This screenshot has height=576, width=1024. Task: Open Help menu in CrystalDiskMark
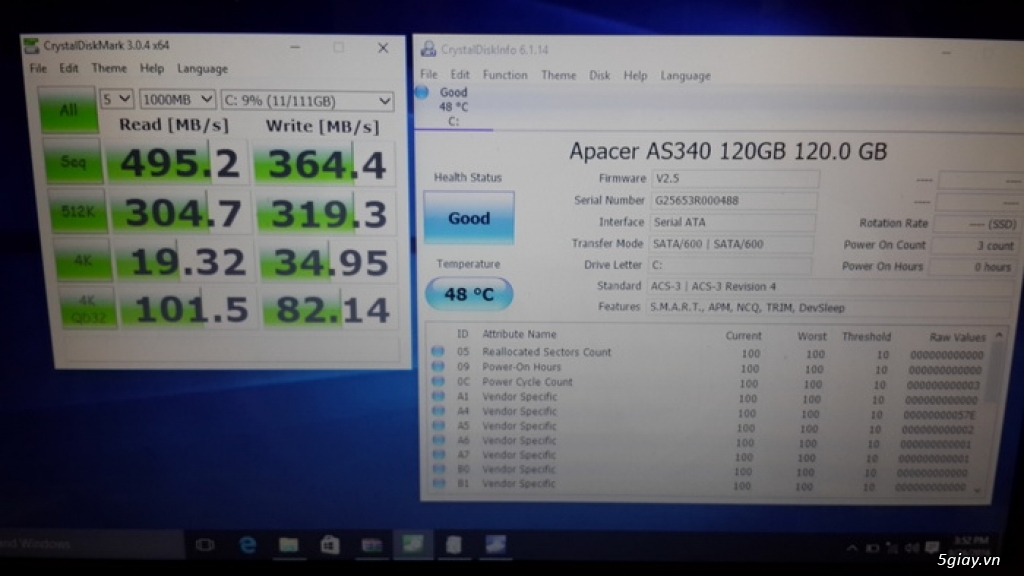pyautogui.click(x=152, y=68)
